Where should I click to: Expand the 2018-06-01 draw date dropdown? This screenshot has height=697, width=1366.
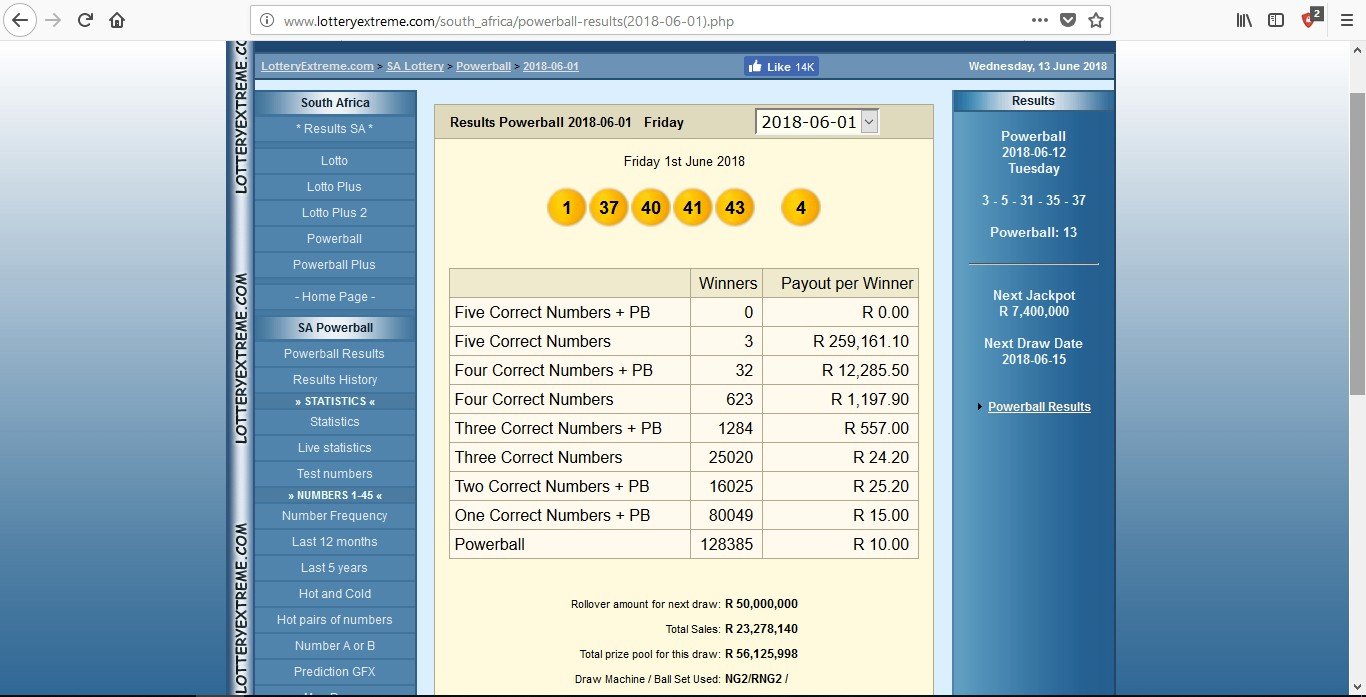pyautogui.click(x=817, y=122)
